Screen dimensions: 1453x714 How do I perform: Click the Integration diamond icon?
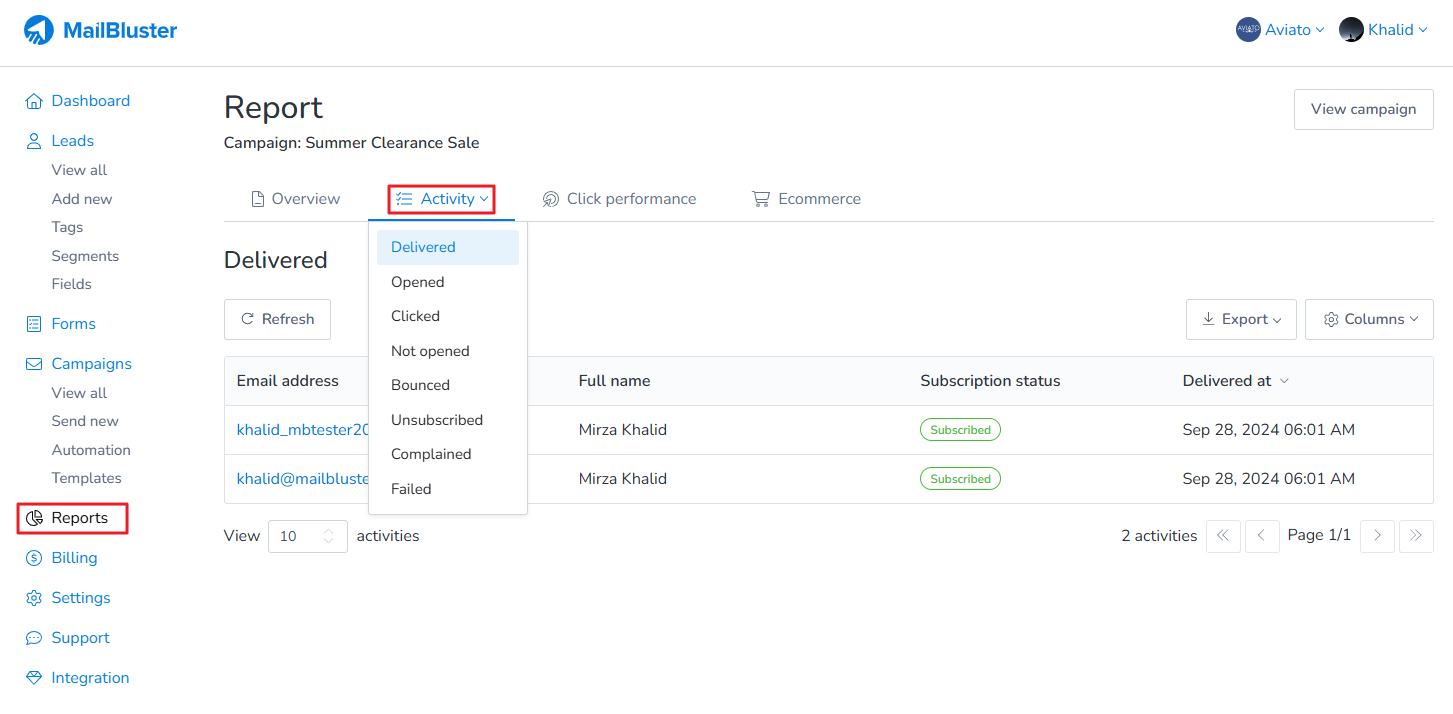[34, 678]
